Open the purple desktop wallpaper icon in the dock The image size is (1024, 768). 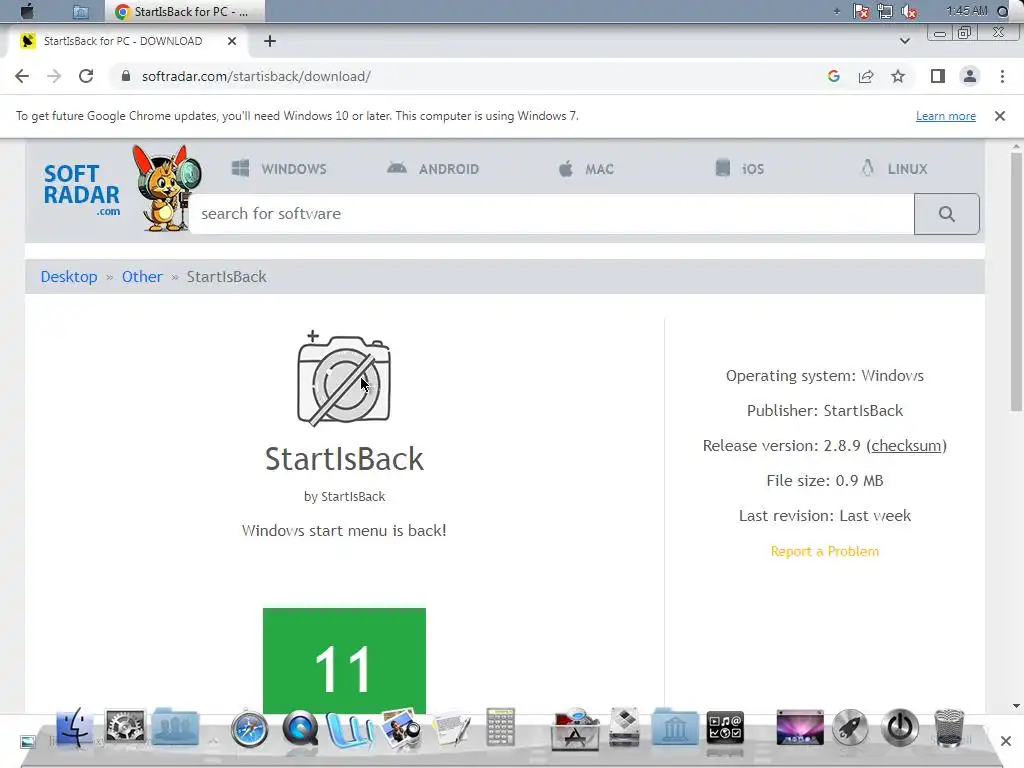point(800,728)
